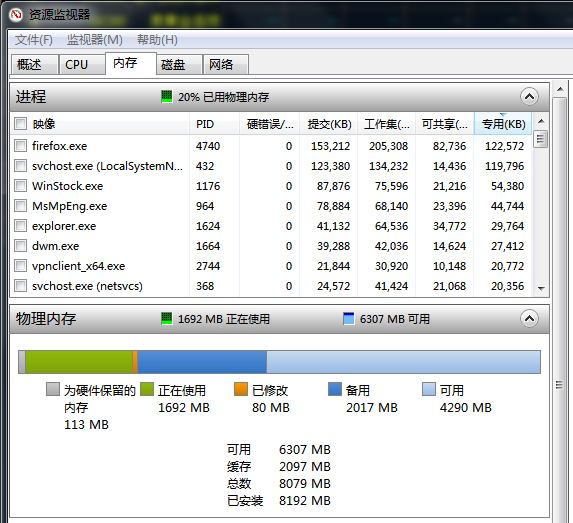The image size is (573, 523).
Task: Click the process list scrollbar up arrow
Action: [x=541, y=121]
